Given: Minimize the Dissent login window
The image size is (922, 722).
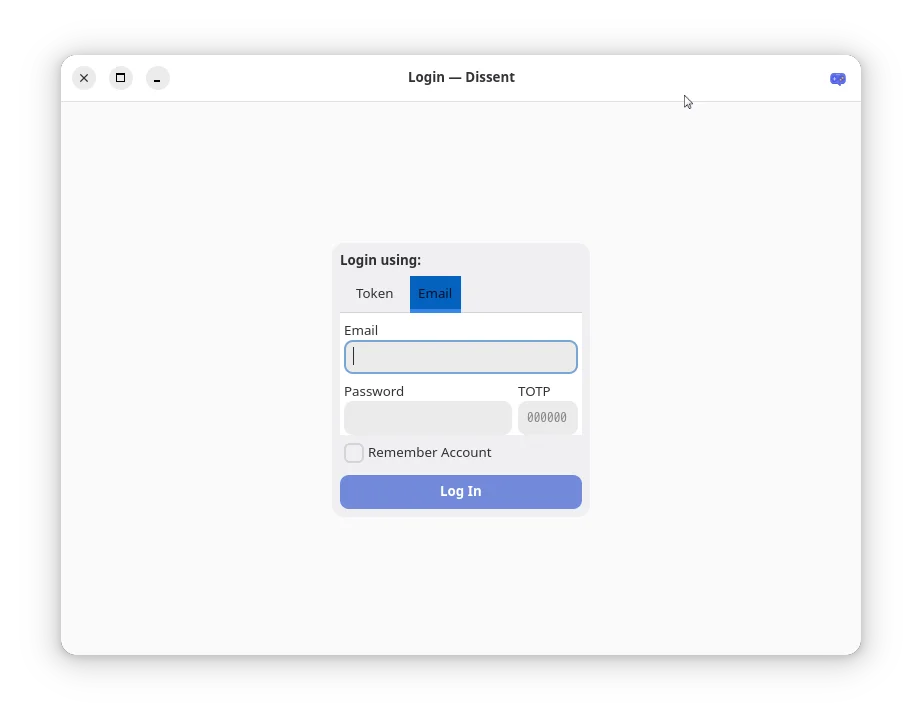Looking at the screenshot, I should (157, 78).
